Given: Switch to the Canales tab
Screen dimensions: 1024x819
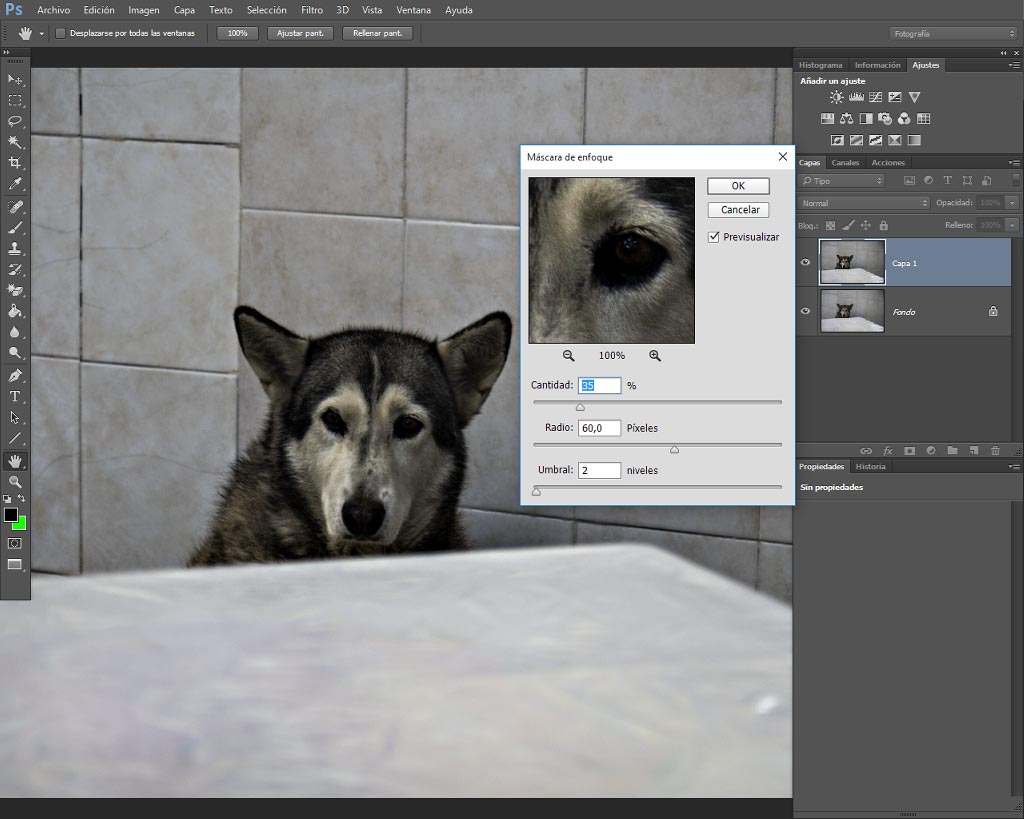Looking at the screenshot, I should click(845, 163).
